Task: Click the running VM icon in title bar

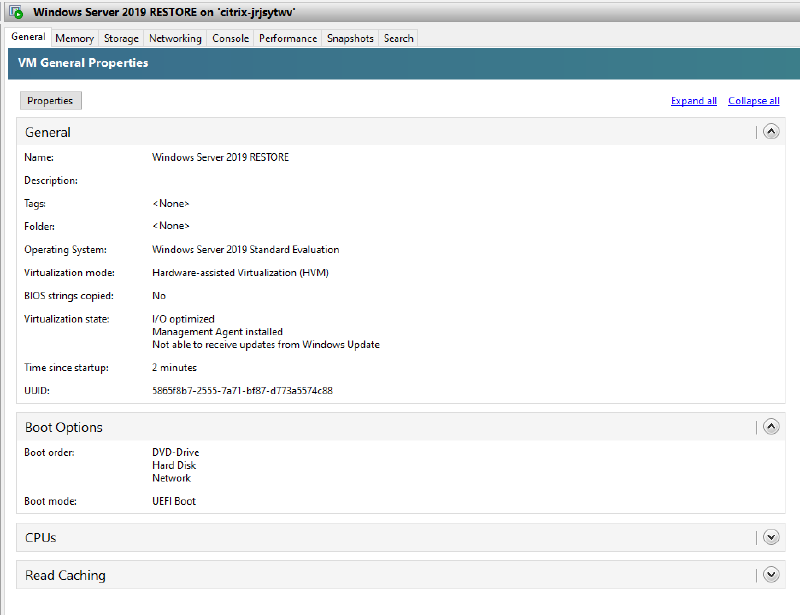Action: click(16, 12)
